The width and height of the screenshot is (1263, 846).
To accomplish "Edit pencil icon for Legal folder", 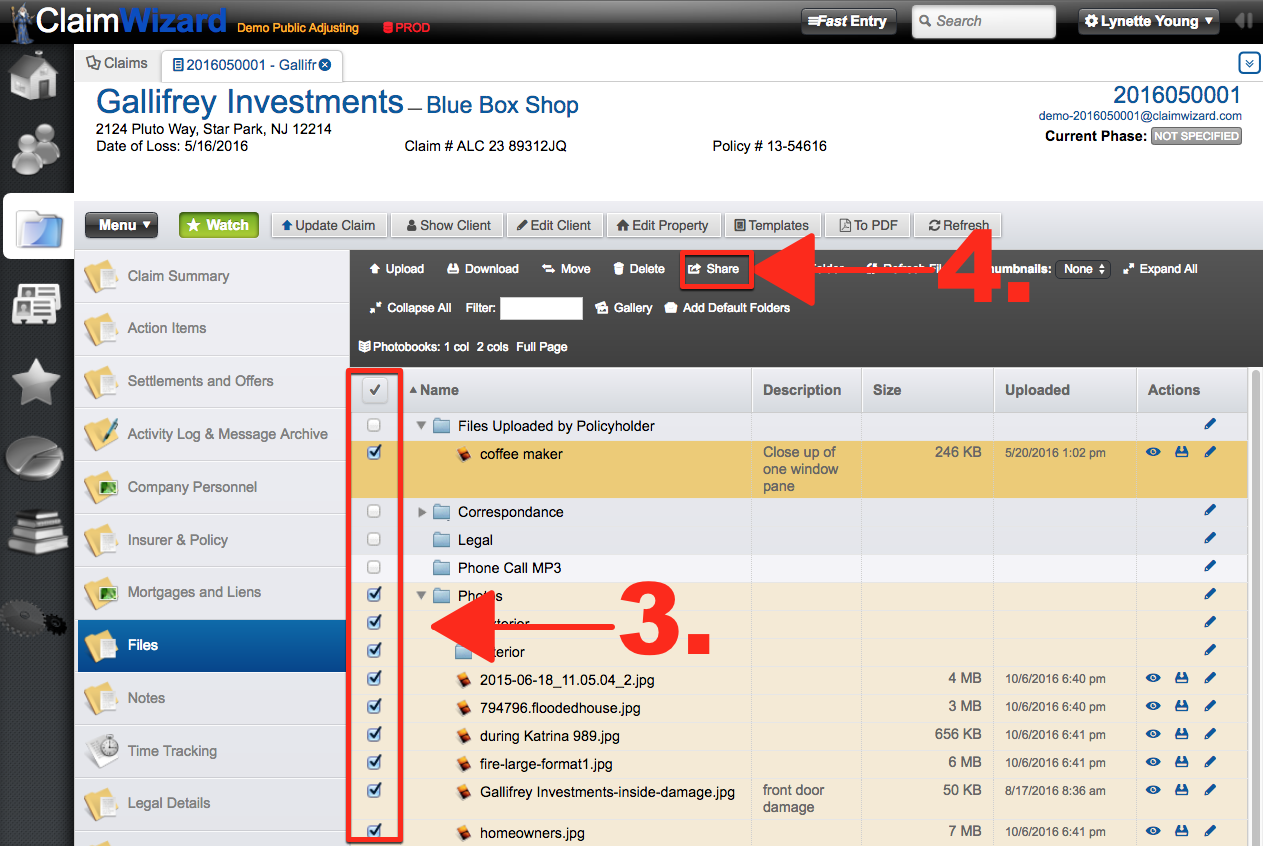I will (x=1210, y=538).
